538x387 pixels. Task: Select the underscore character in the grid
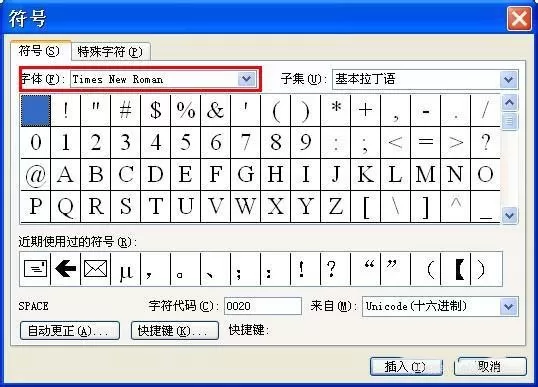485,207
